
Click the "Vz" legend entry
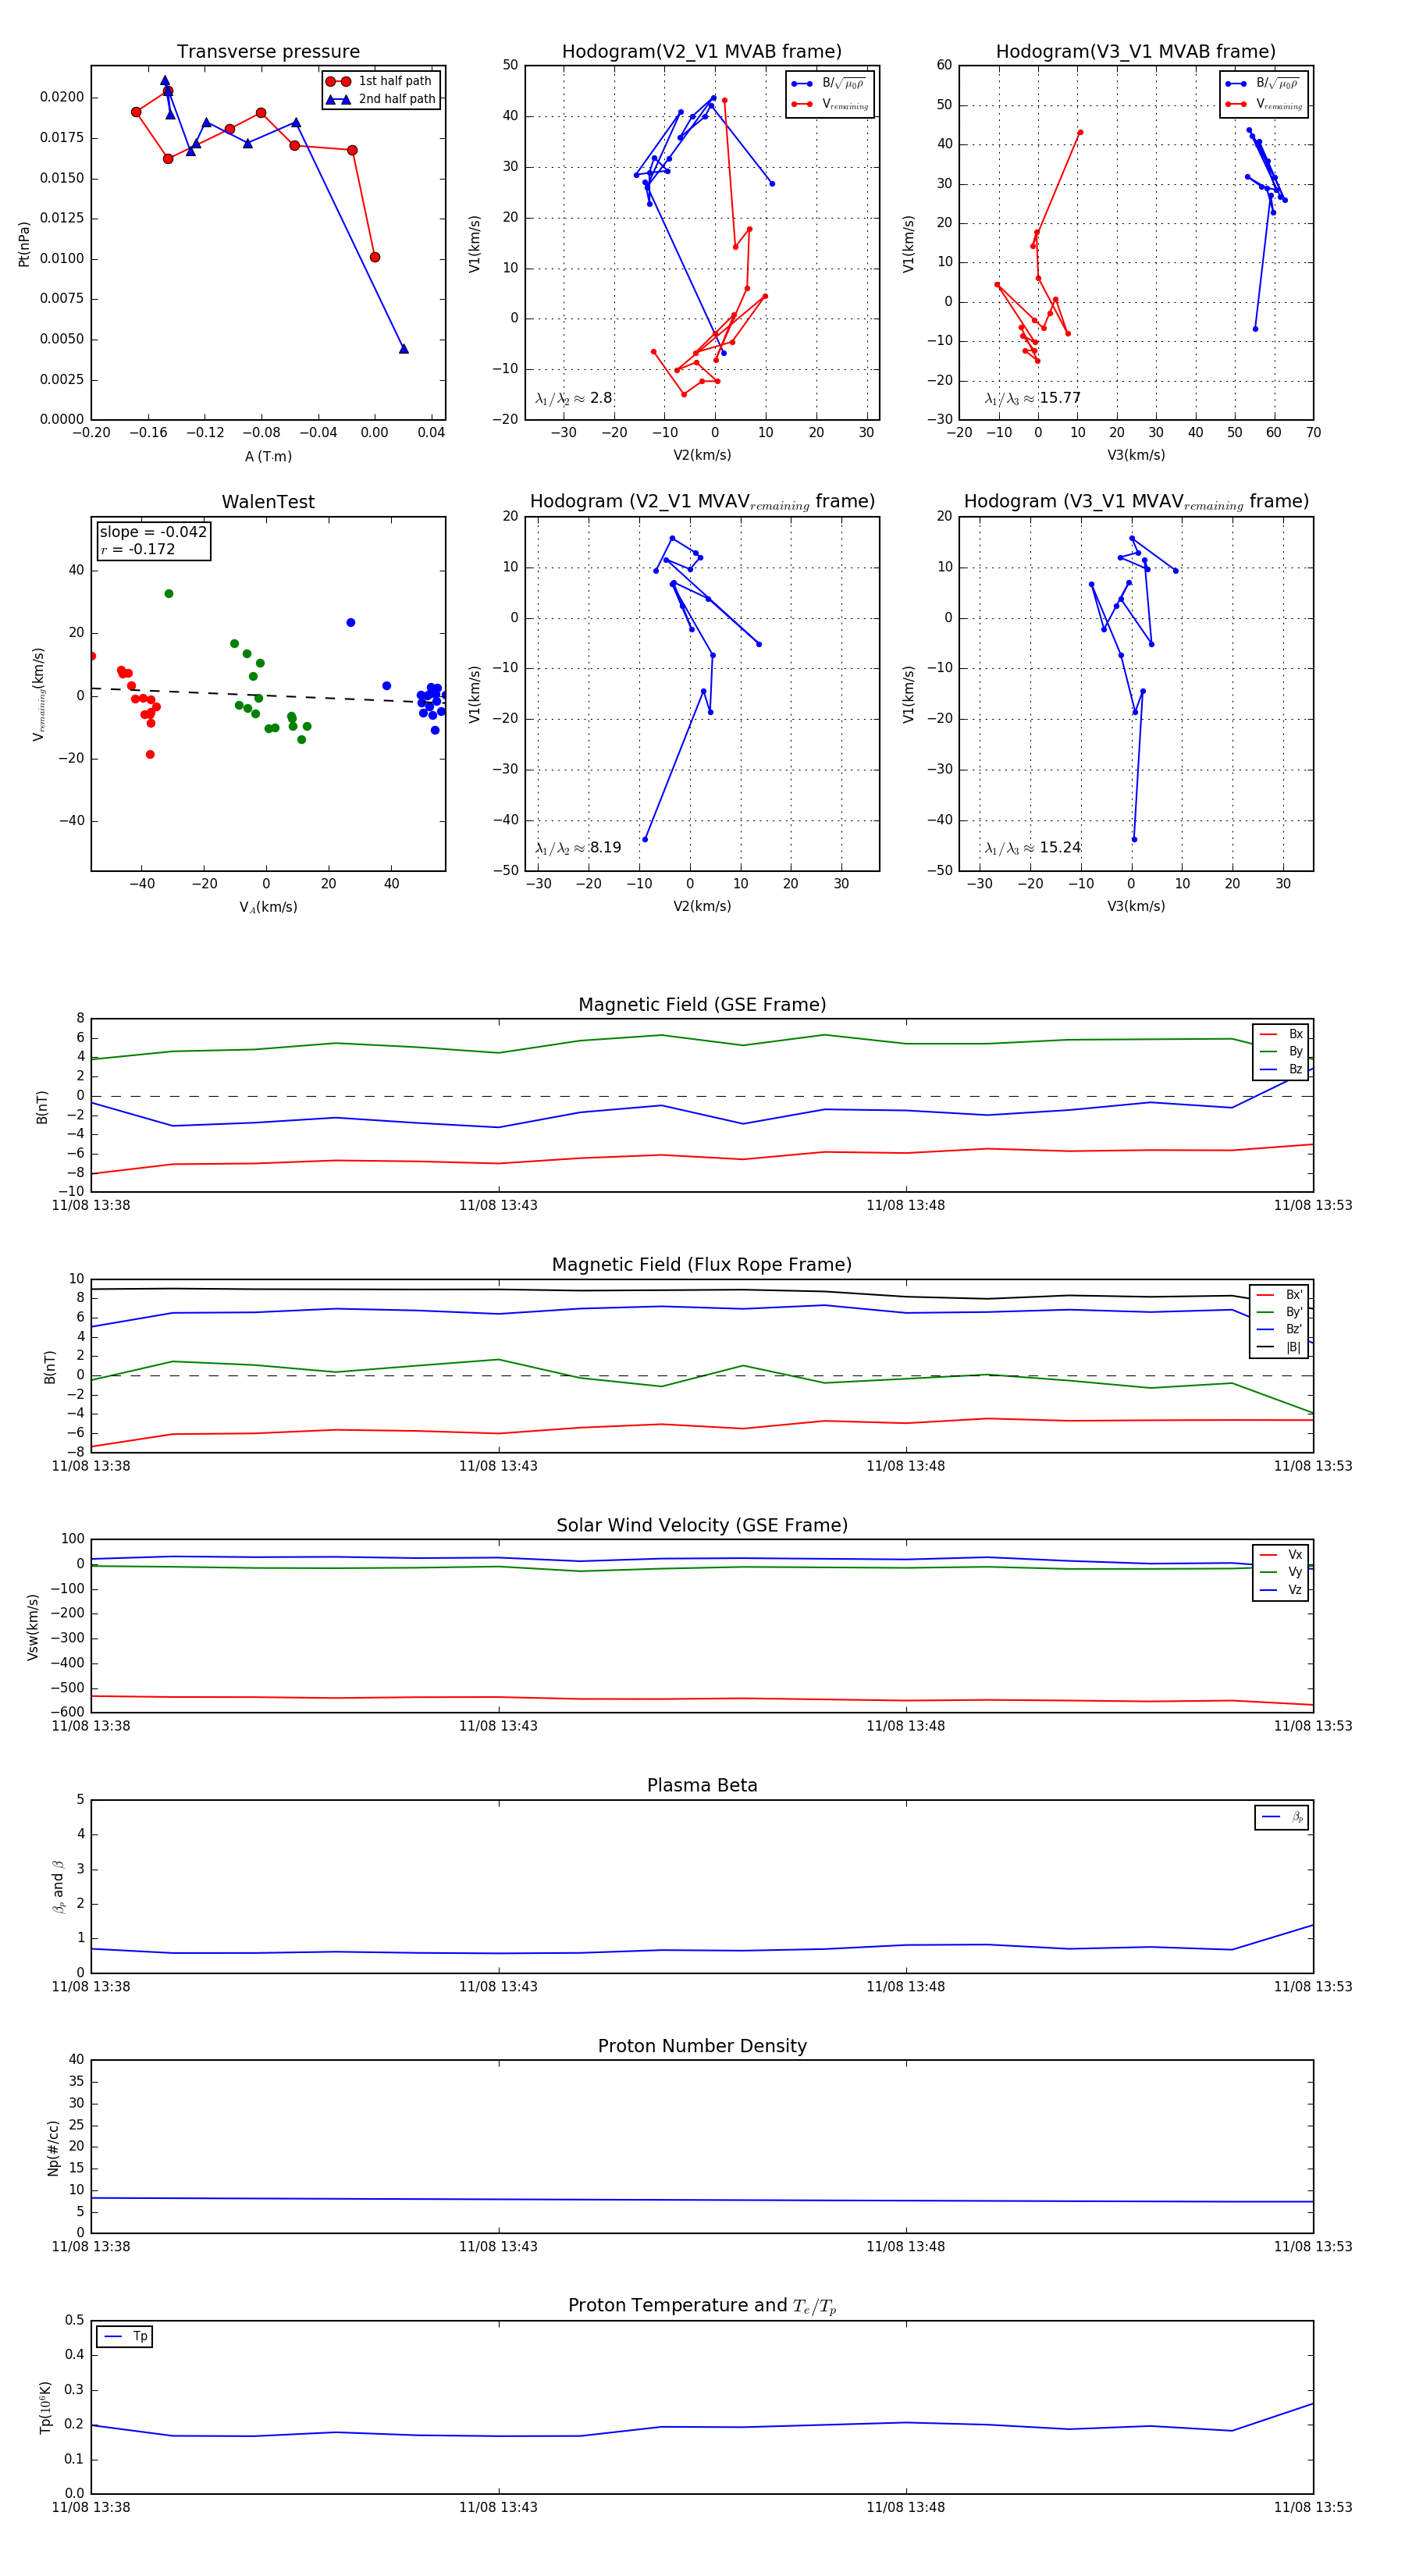pos(1281,1590)
